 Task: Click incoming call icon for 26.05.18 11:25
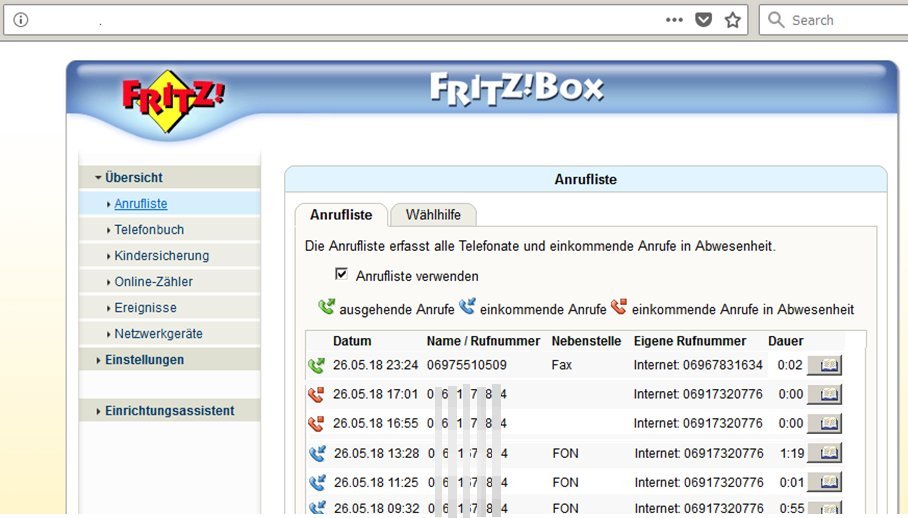(x=317, y=482)
